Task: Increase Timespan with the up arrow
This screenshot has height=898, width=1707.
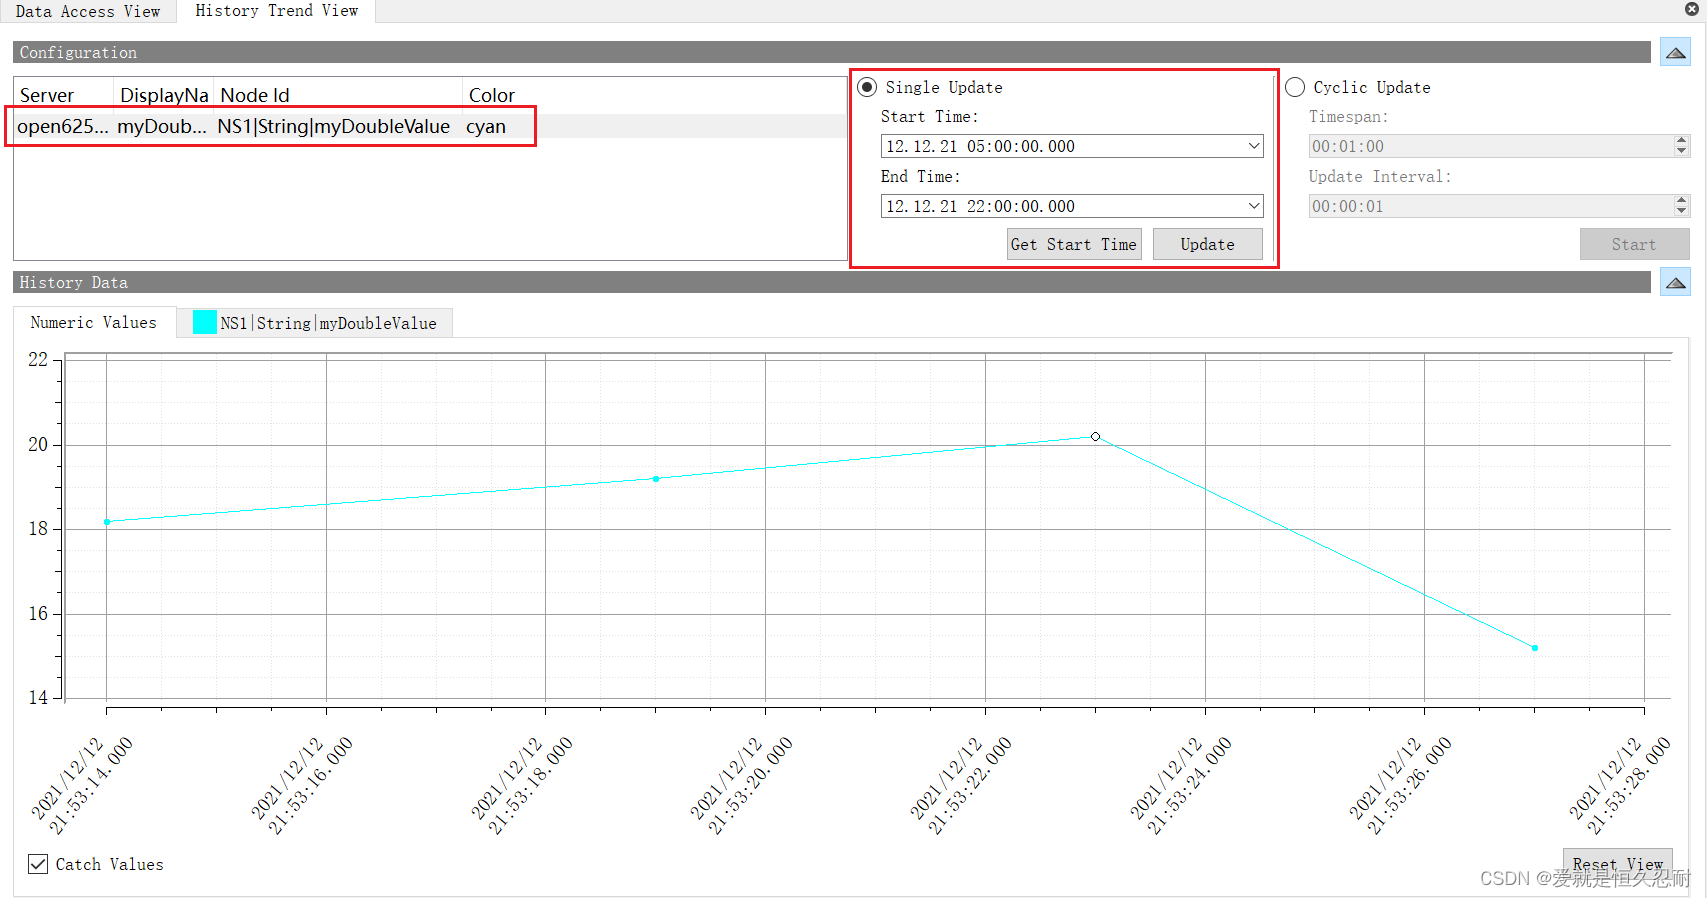Action: (x=1681, y=140)
